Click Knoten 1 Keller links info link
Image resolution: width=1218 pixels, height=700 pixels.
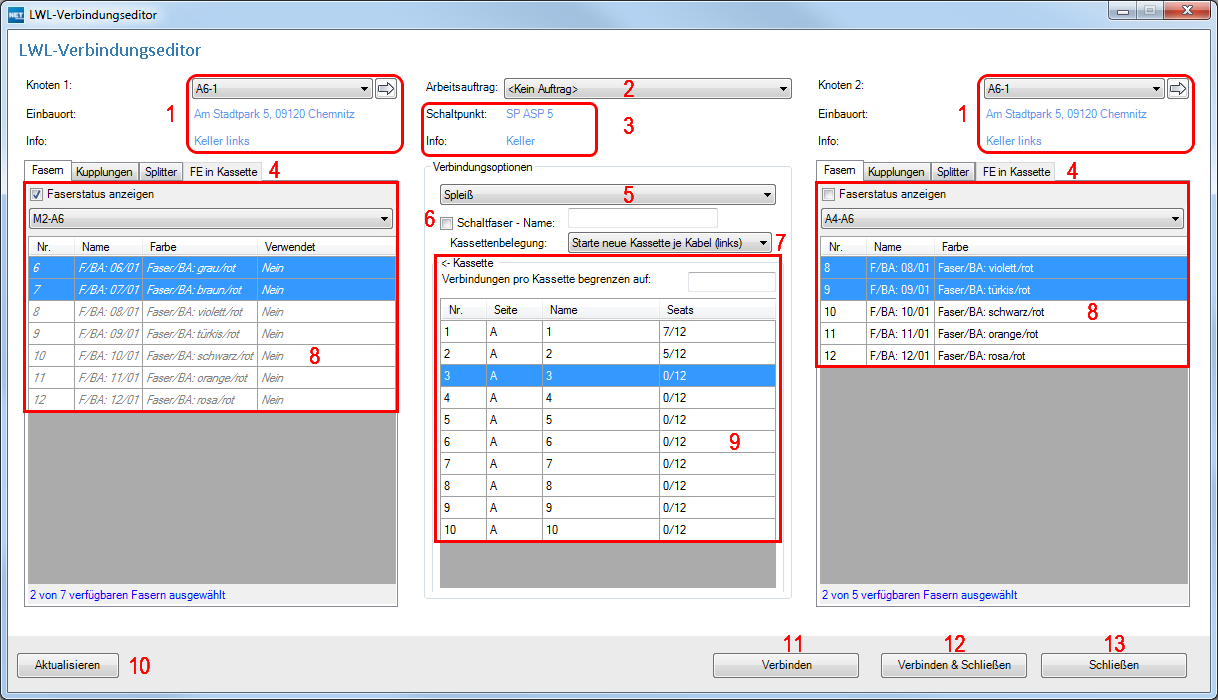point(222,141)
